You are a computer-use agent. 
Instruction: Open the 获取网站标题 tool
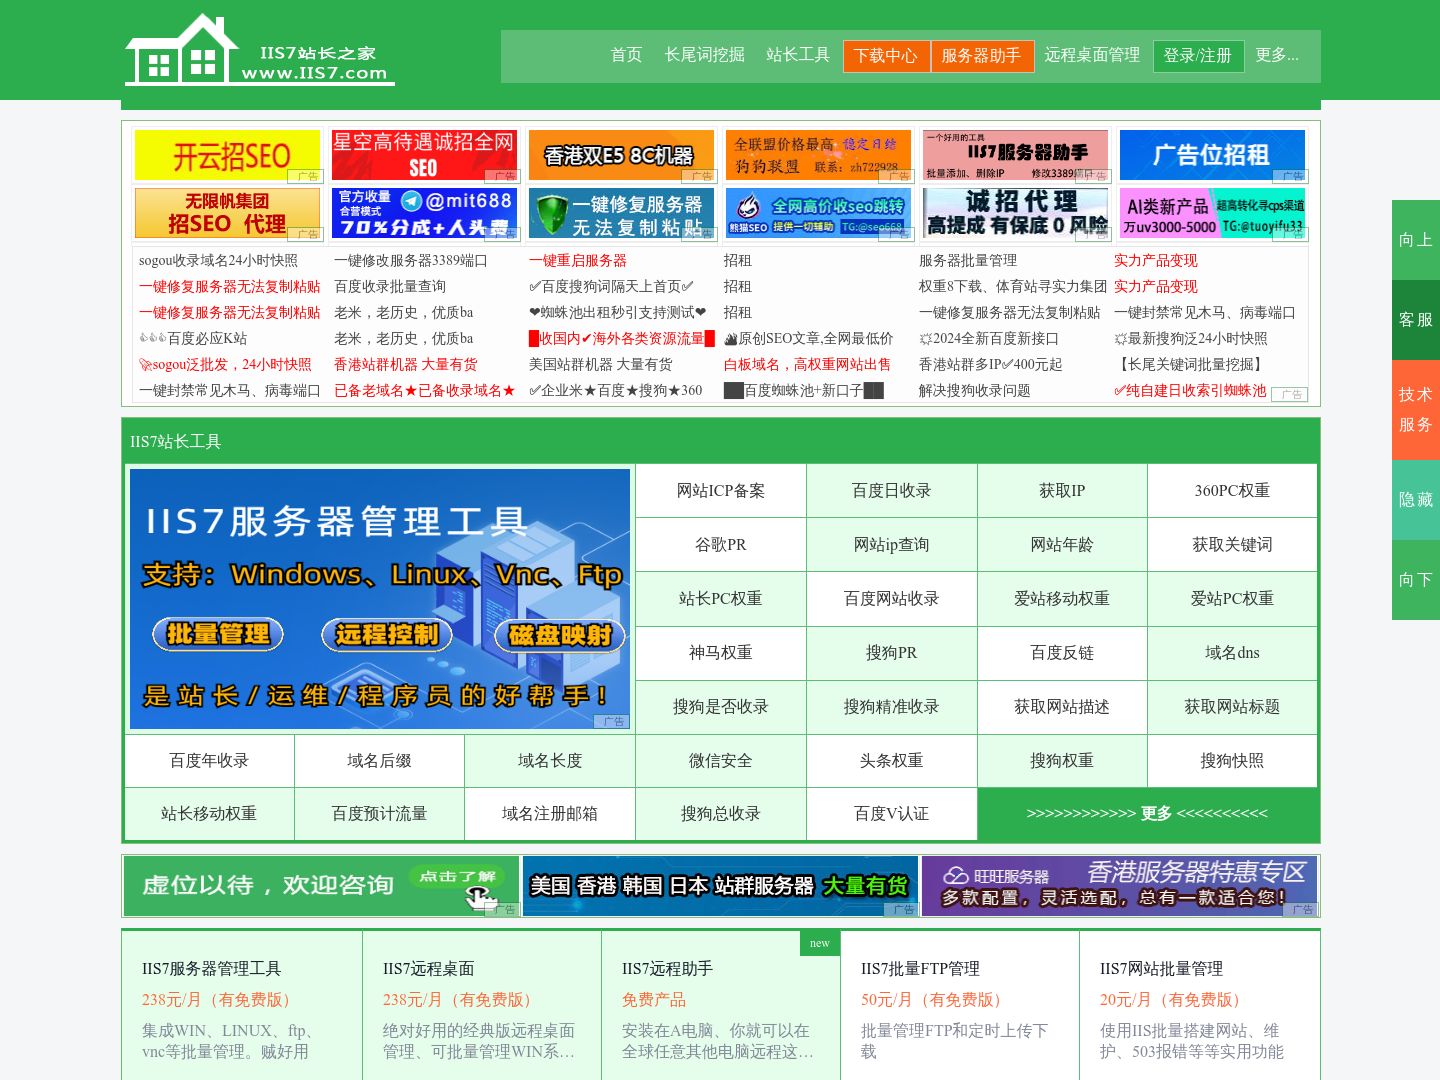click(x=1232, y=707)
